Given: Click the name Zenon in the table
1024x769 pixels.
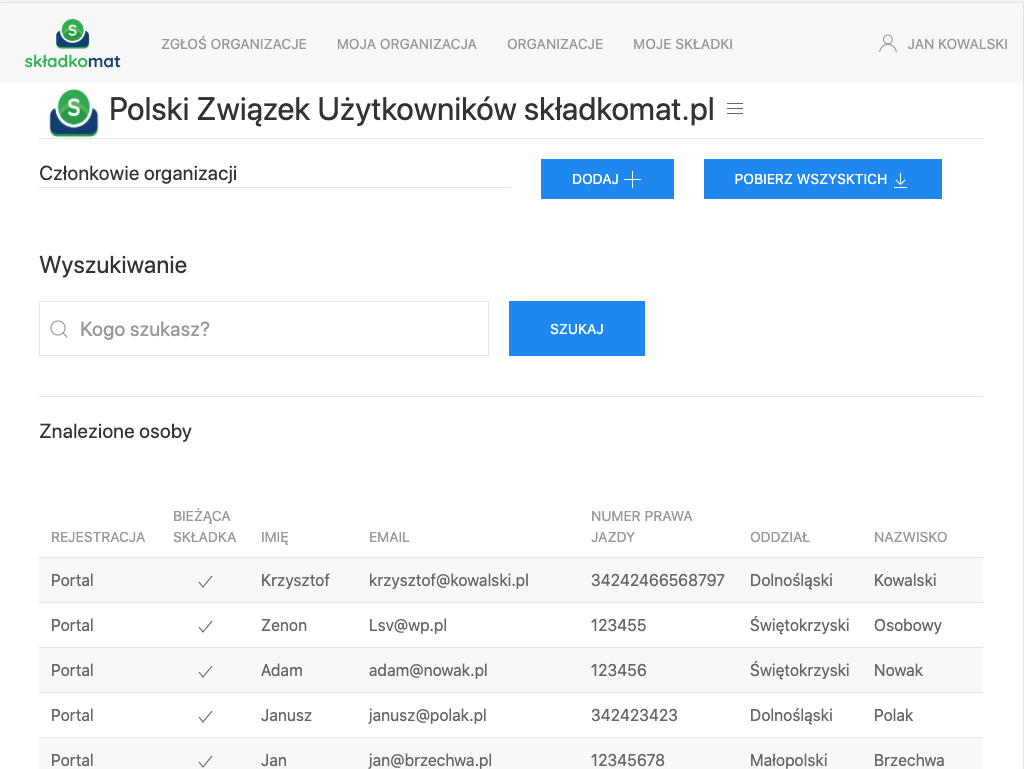Looking at the screenshot, I should click(283, 625).
